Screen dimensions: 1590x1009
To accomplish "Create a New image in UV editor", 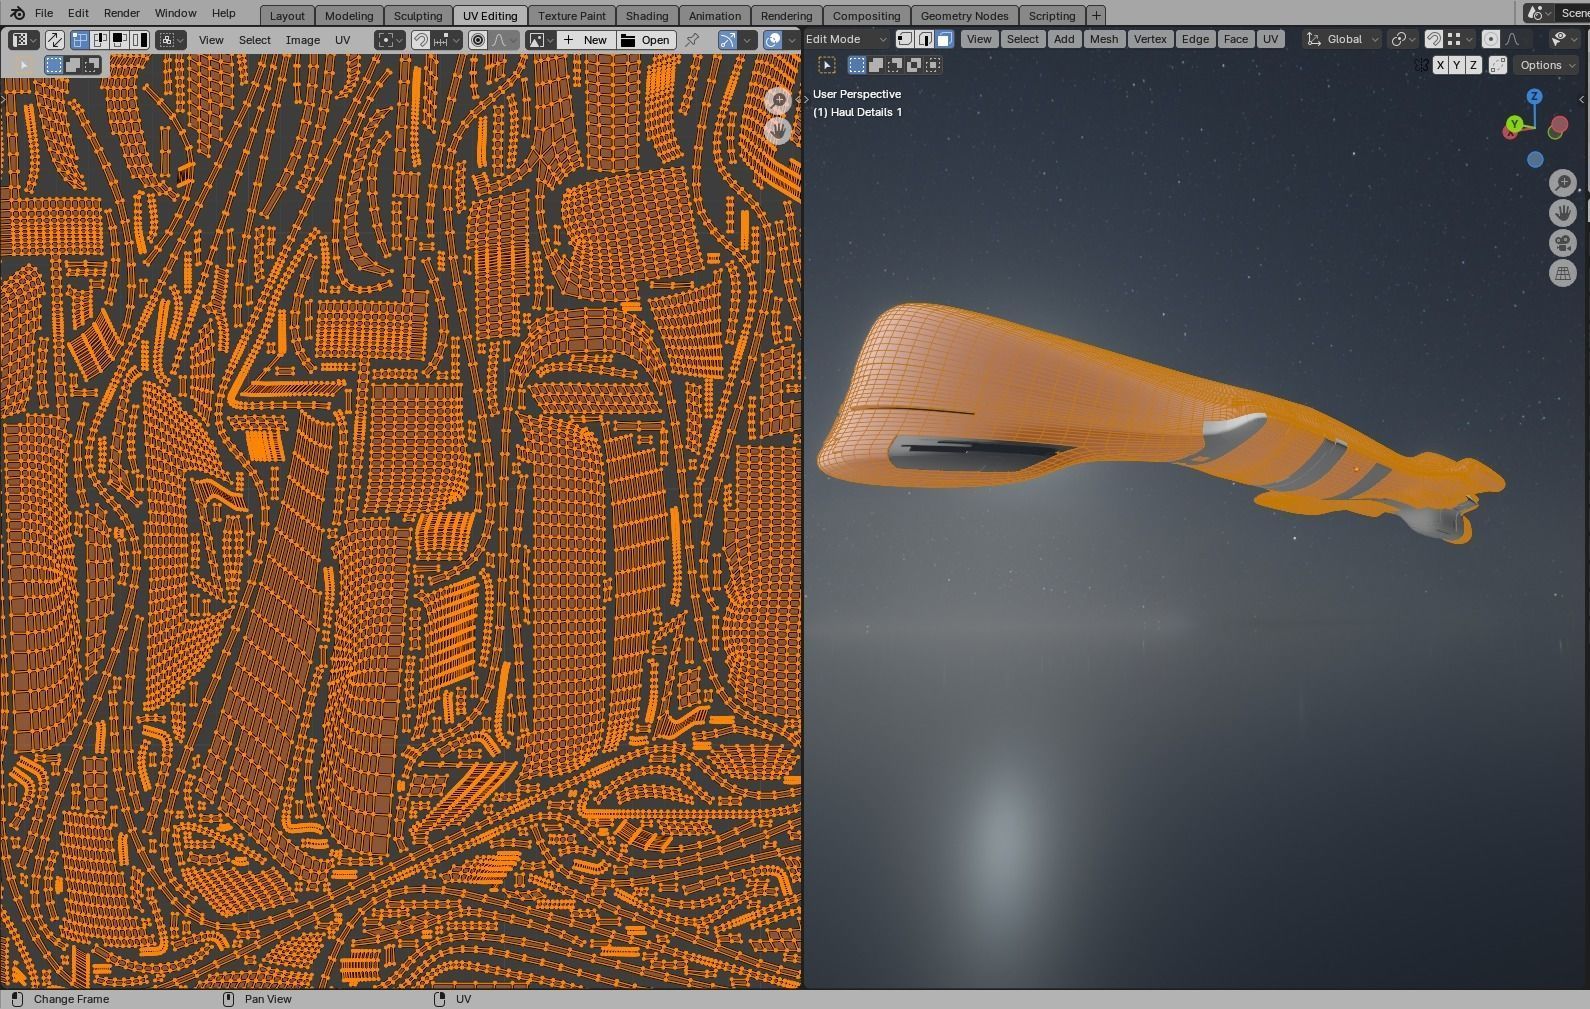I will tap(586, 40).
